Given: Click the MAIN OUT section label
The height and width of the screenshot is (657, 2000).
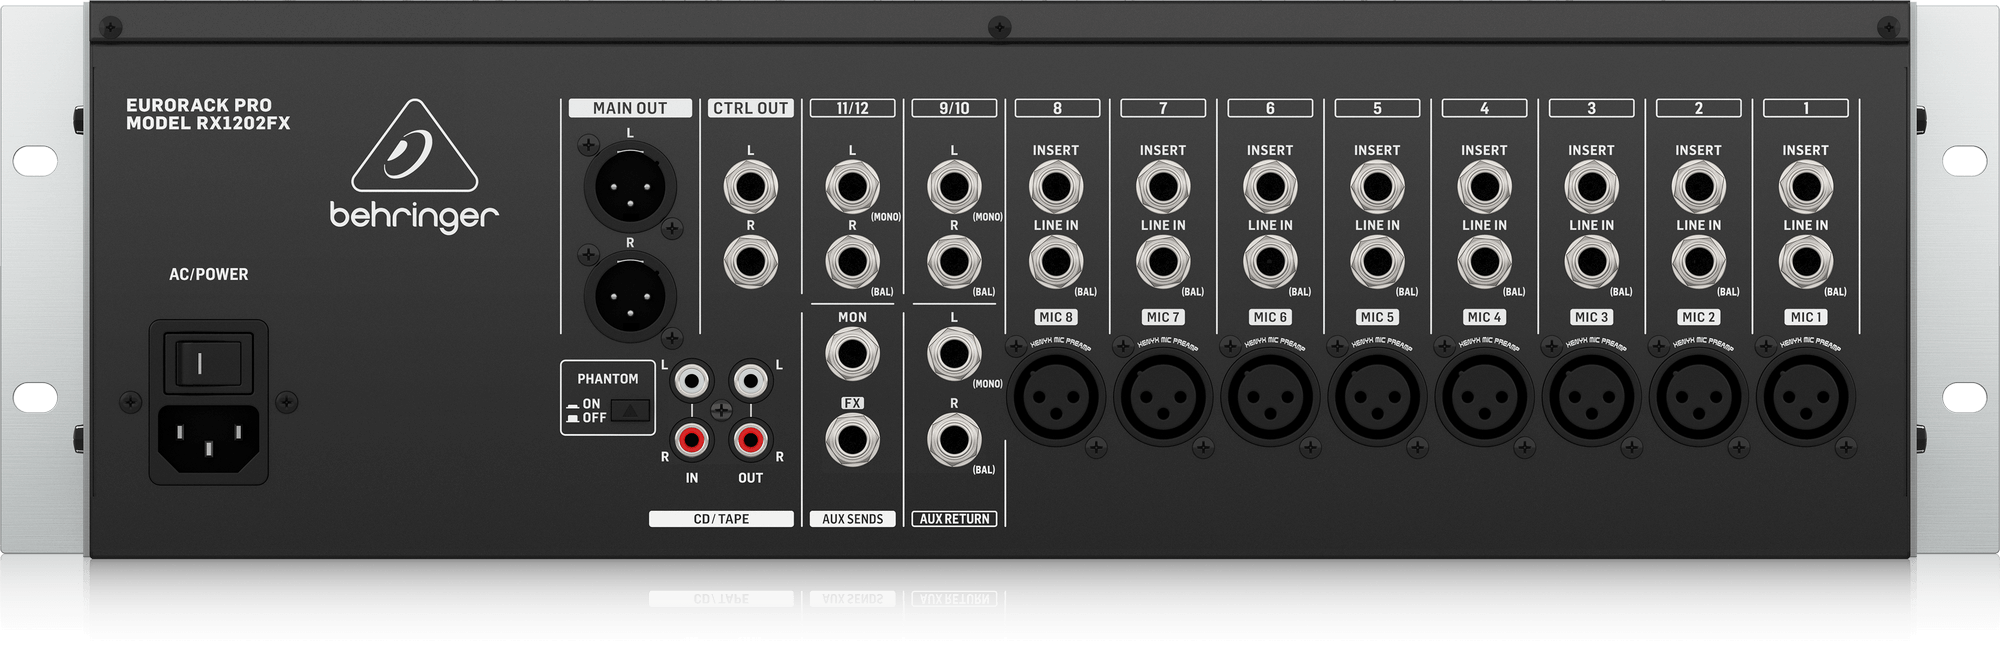Looking at the screenshot, I should click(x=629, y=108).
